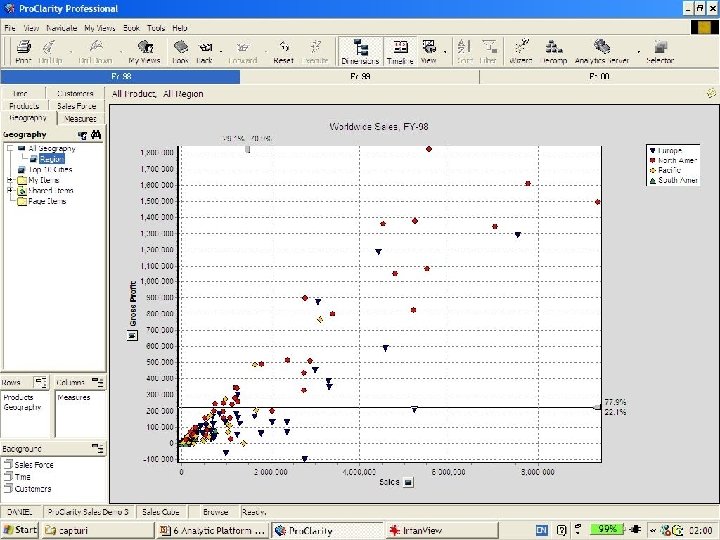This screenshot has height=540, width=720.
Task: Click the Print toolbar icon
Action: pos(23,51)
